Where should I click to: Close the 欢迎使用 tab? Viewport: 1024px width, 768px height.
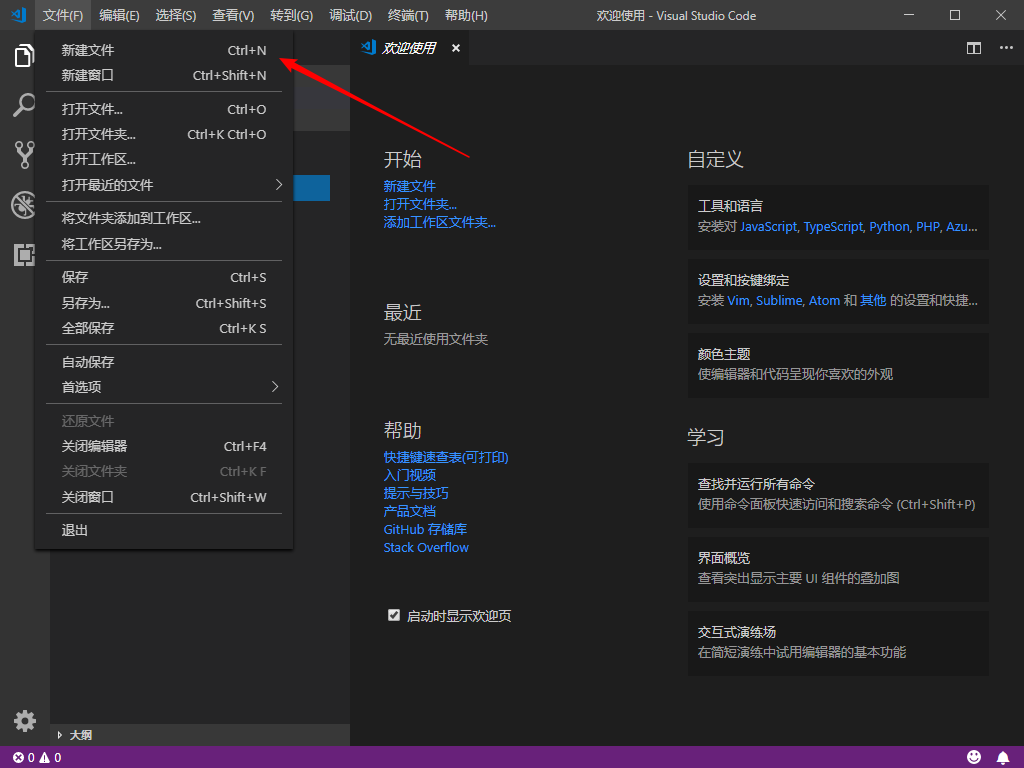456,48
